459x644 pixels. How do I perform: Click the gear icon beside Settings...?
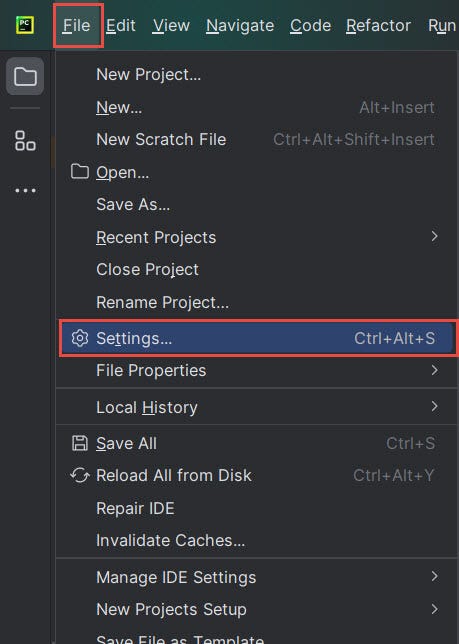[80, 338]
